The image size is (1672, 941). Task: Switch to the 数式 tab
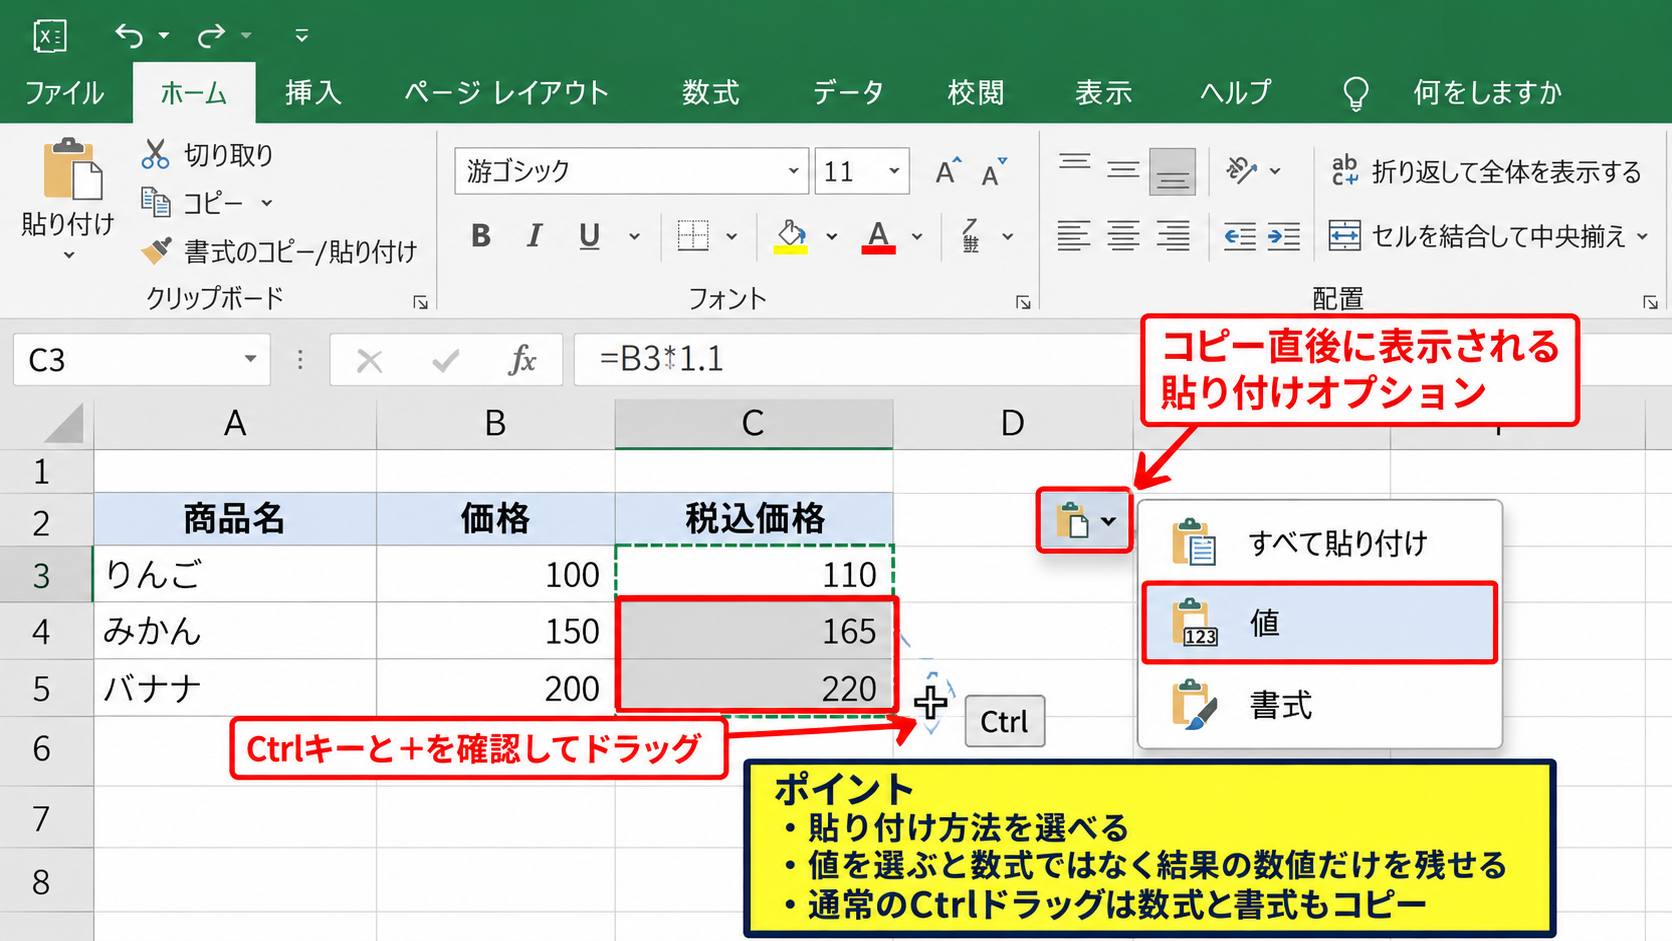point(710,93)
